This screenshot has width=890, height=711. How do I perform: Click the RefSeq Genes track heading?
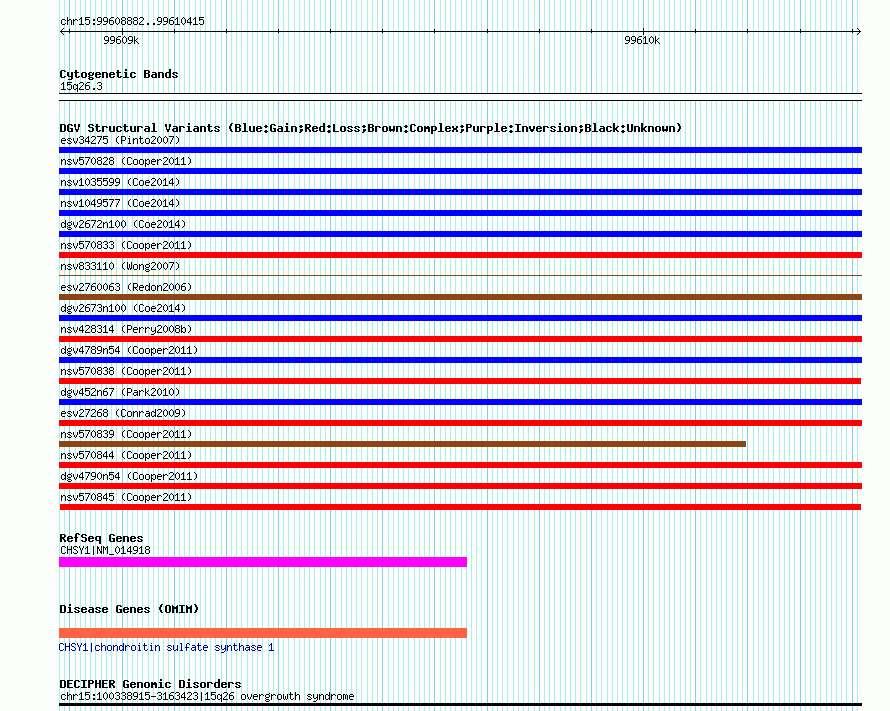(101, 538)
